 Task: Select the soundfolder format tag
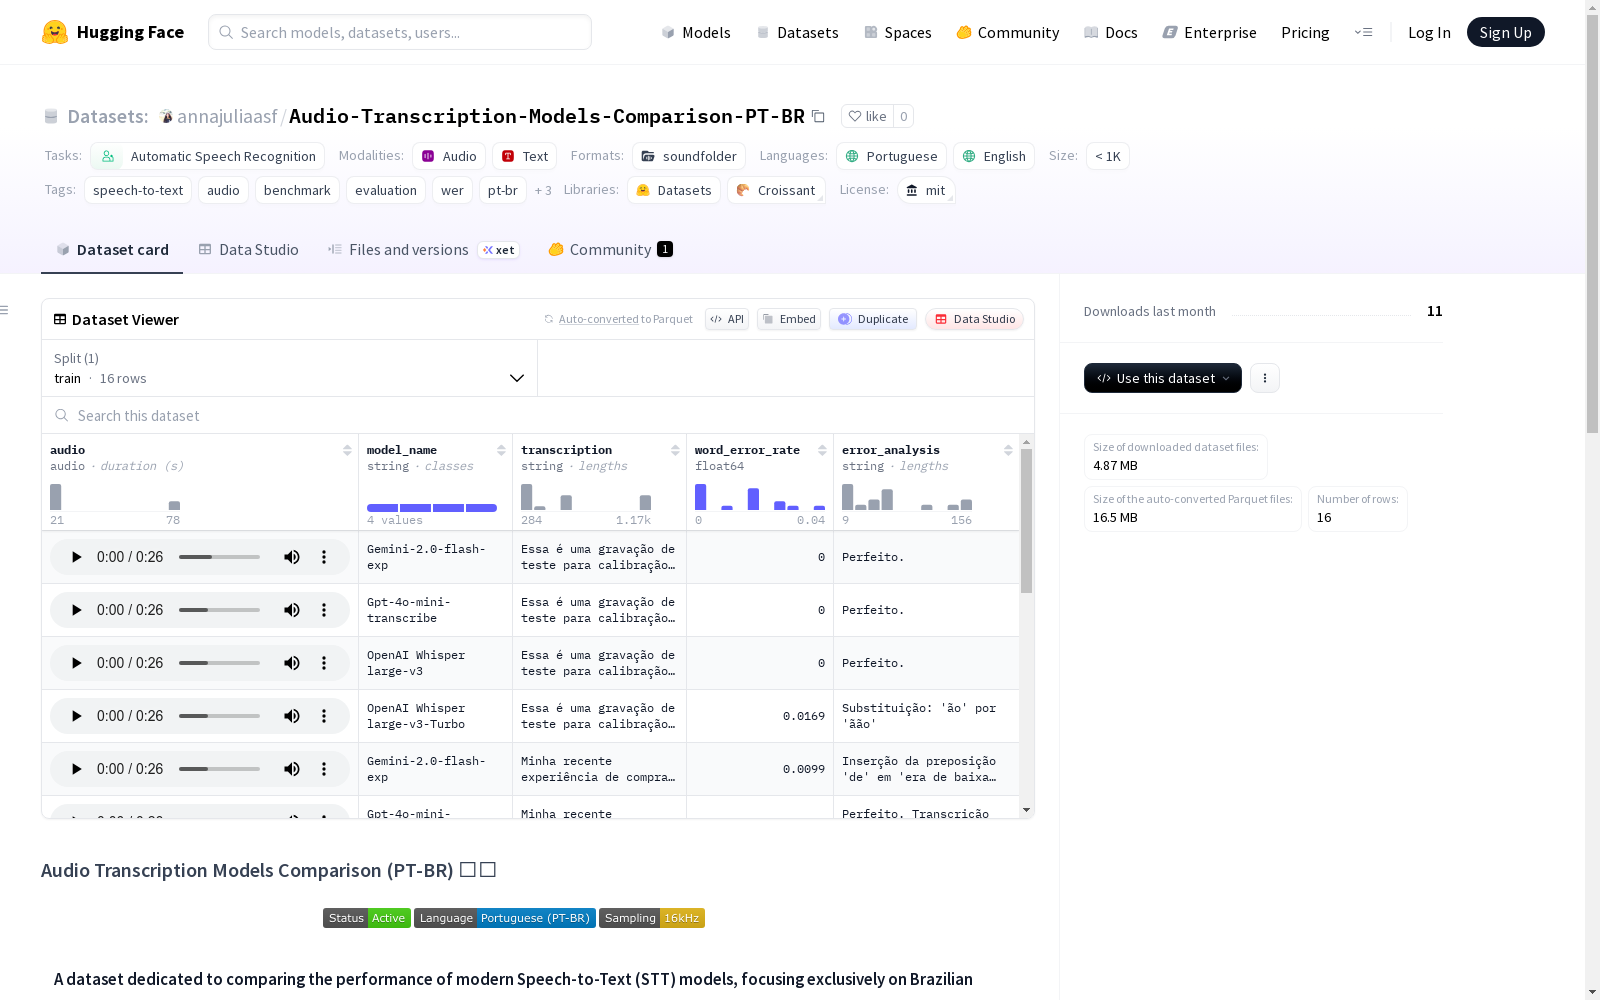(689, 156)
